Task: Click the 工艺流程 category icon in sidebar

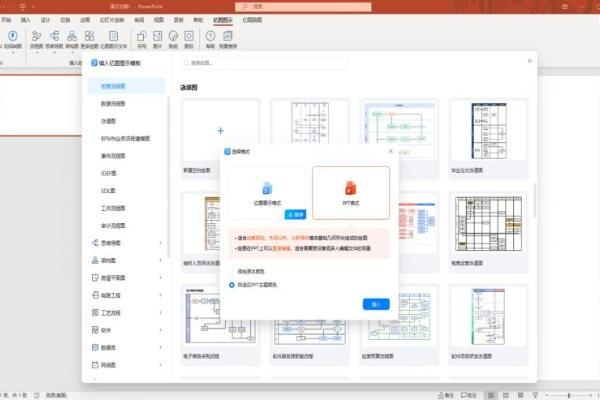Action: click(x=95, y=312)
